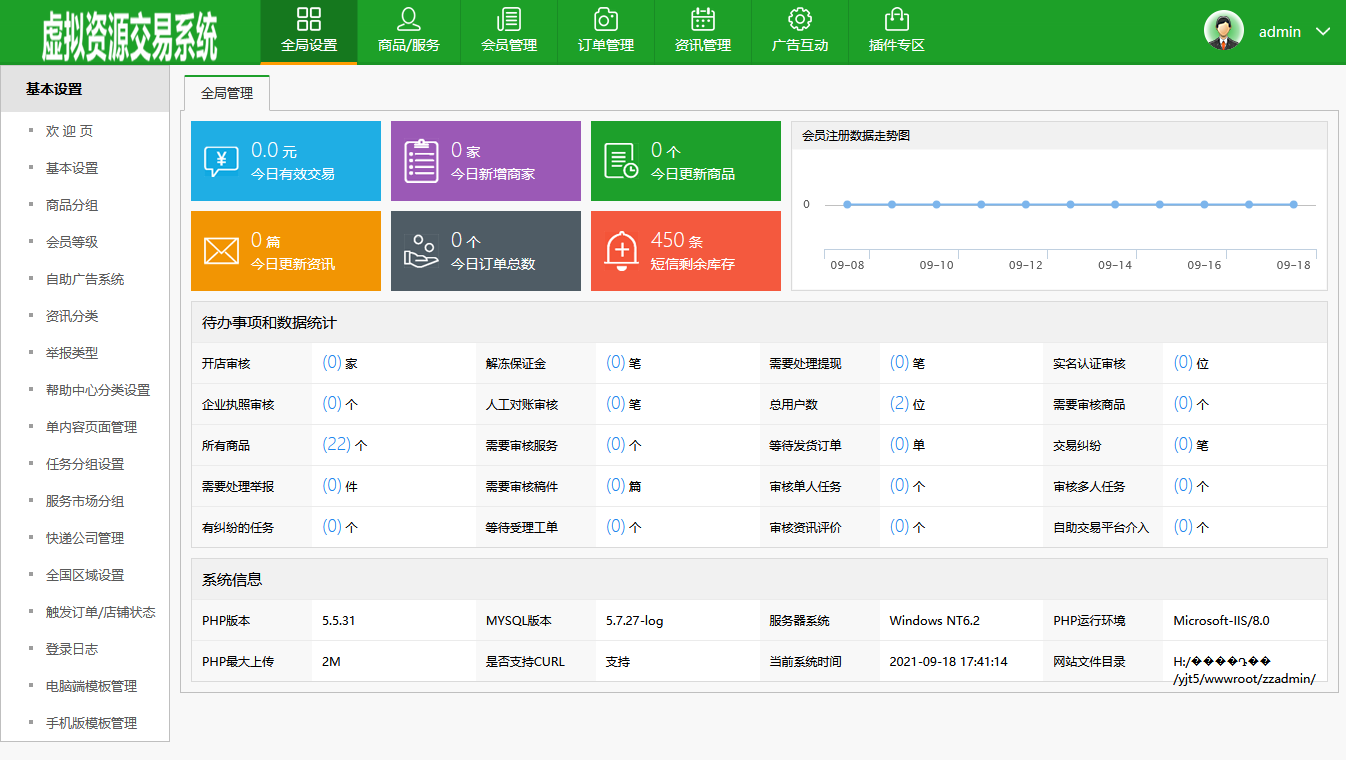The image size is (1346, 761).
Task: Open the 商品/服务 nav icon
Action: click(x=408, y=19)
